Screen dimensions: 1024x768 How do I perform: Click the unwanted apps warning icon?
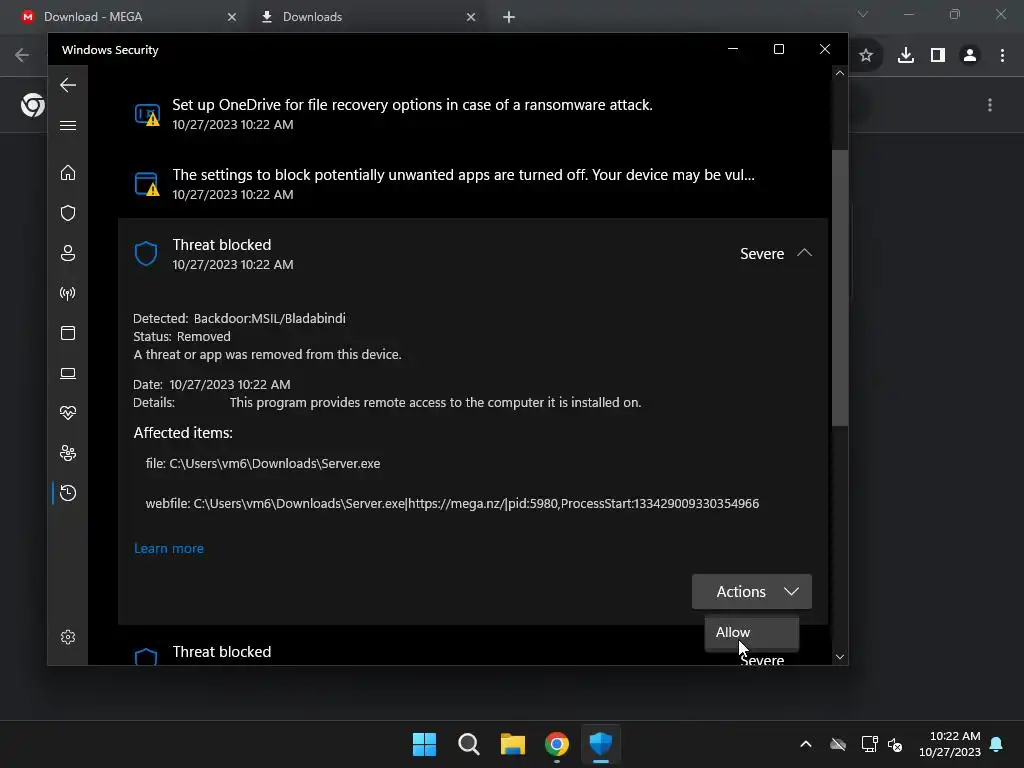(147, 184)
